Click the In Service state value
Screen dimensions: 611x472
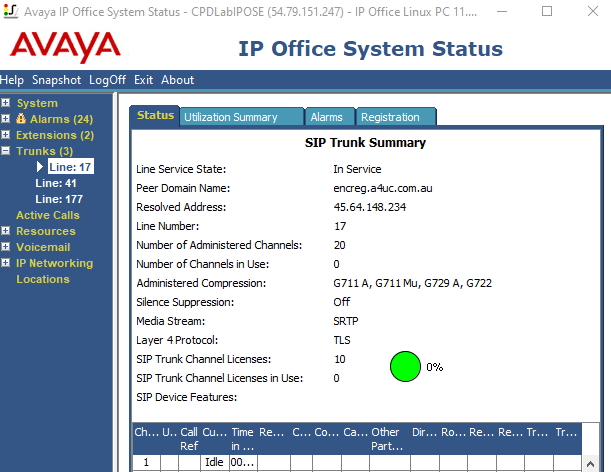coord(357,169)
